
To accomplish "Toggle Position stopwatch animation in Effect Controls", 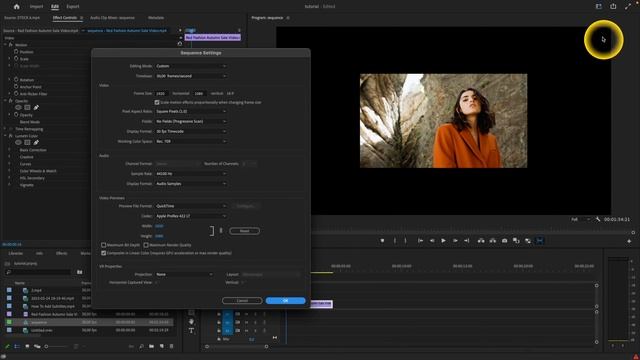I will (16, 52).
